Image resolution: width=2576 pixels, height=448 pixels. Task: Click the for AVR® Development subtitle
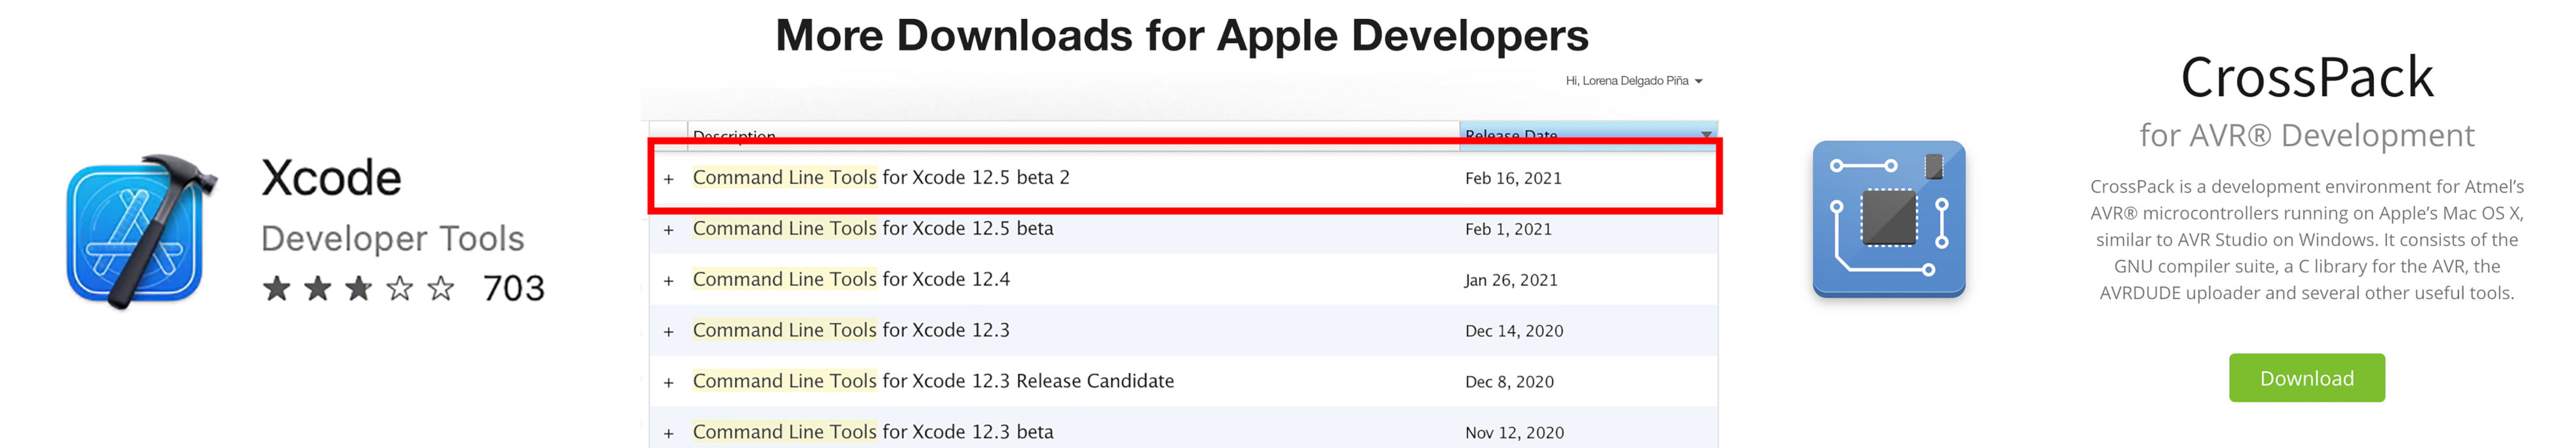tap(2306, 135)
